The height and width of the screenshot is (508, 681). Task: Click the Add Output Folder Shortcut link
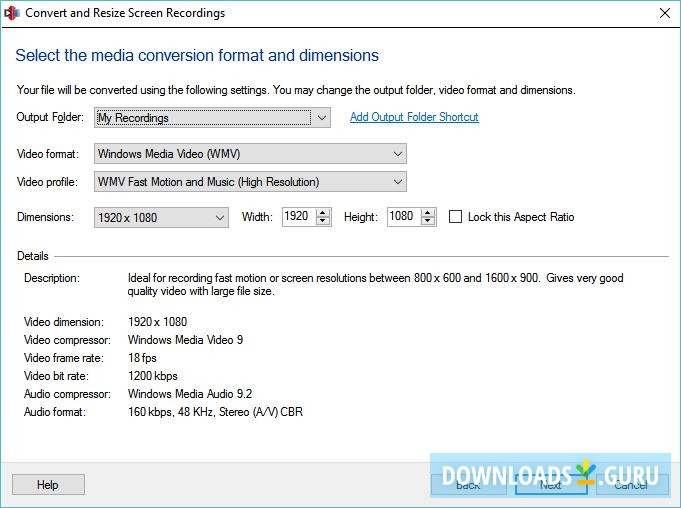coord(414,117)
